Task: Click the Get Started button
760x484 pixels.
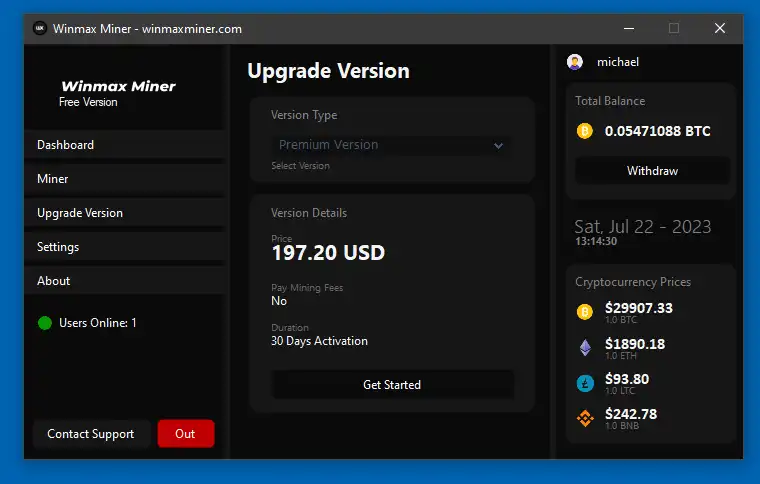Action: (392, 385)
